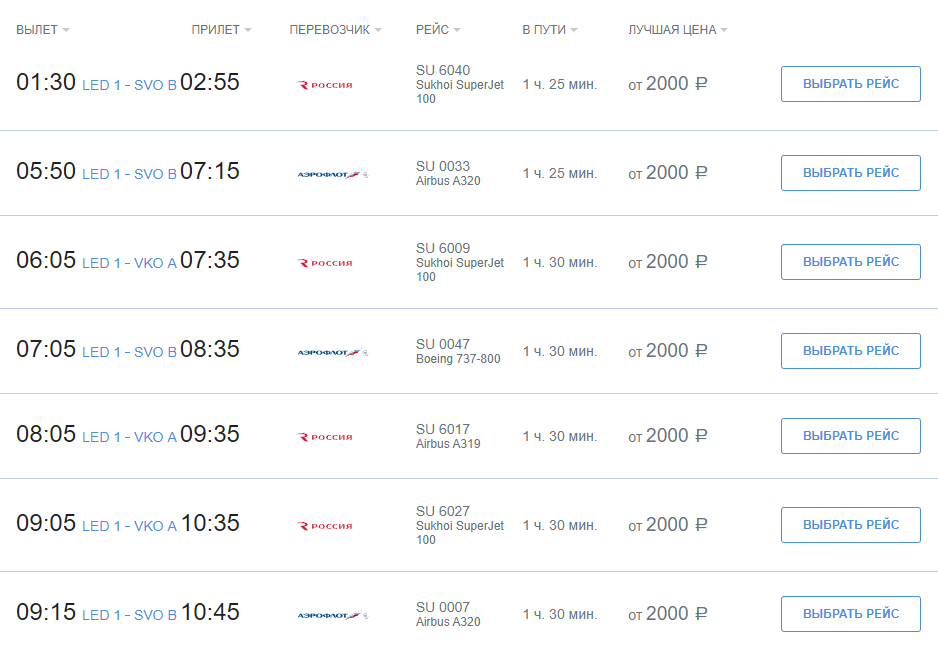Click the Aeroflot logo for flight SU 0033
Image resolution: width=938 pixels, height=648 pixels.
pyautogui.click(x=333, y=175)
